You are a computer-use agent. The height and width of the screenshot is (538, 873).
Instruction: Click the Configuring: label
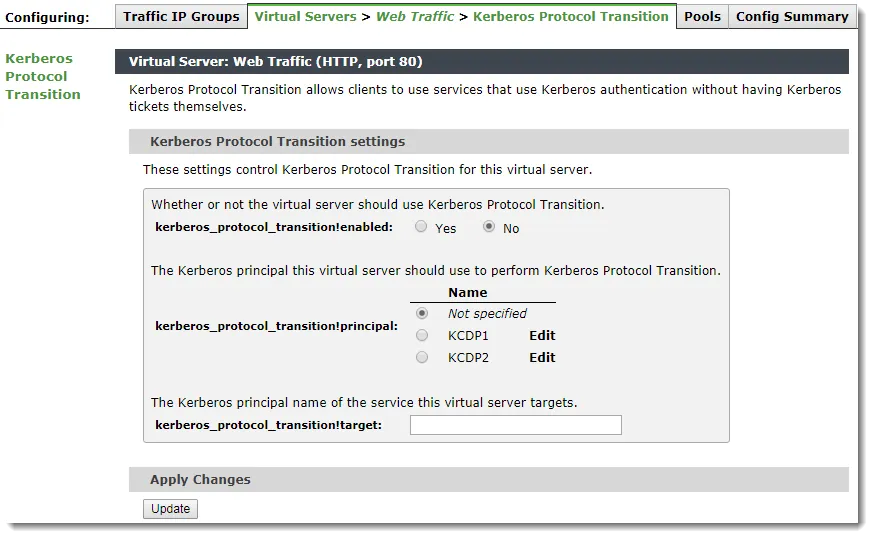tap(47, 17)
